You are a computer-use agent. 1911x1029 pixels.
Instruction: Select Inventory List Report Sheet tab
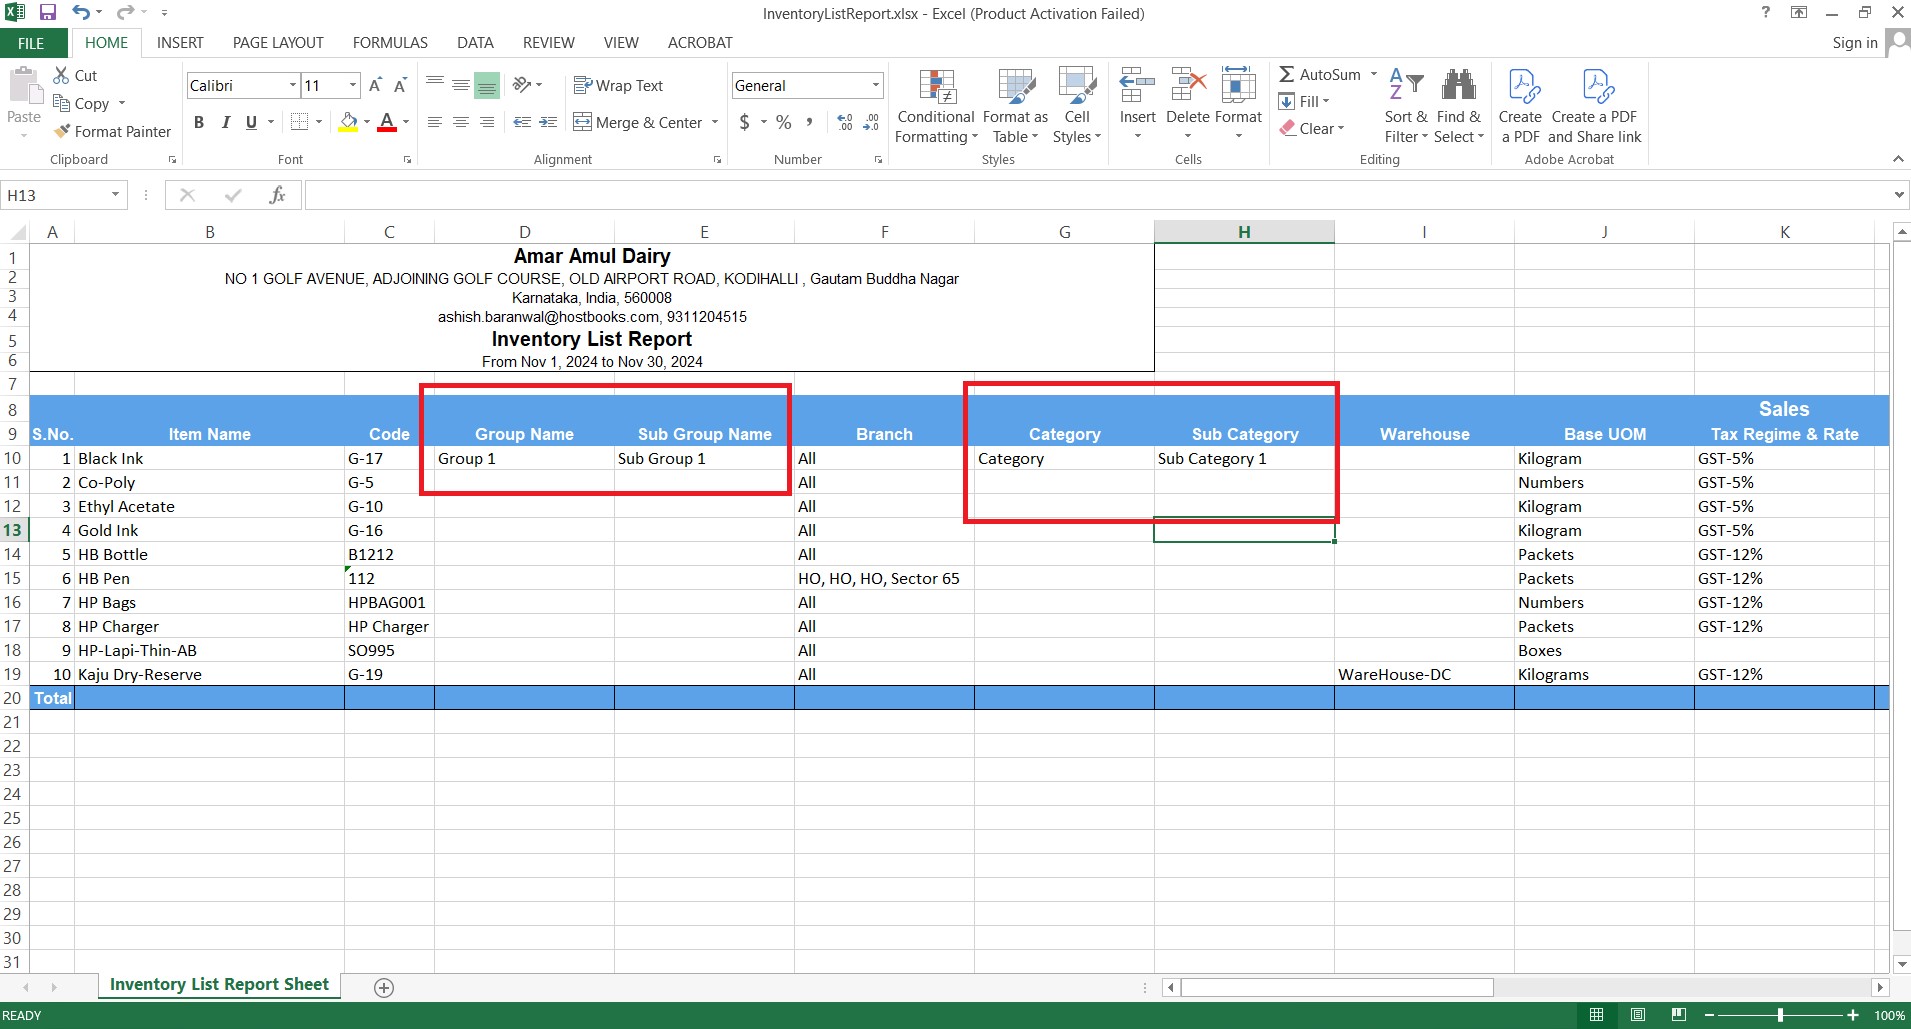pyautogui.click(x=219, y=985)
